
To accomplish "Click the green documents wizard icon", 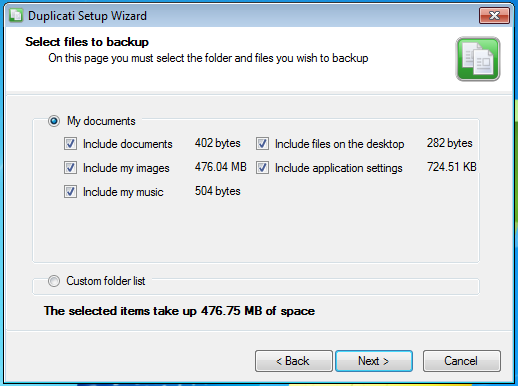I will tap(478, 59).
